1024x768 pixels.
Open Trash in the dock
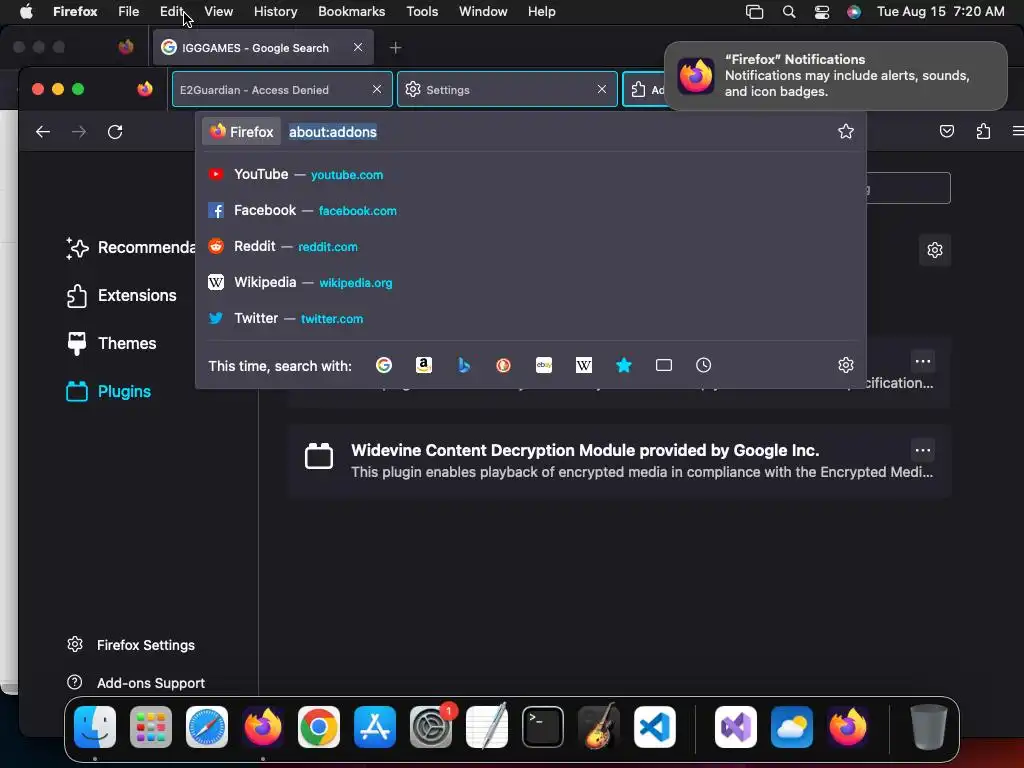point(928,727)
